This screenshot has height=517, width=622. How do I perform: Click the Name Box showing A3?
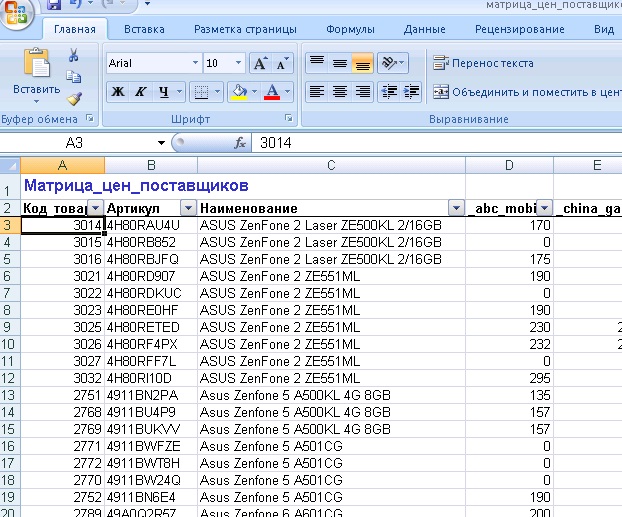coord(74,142)
